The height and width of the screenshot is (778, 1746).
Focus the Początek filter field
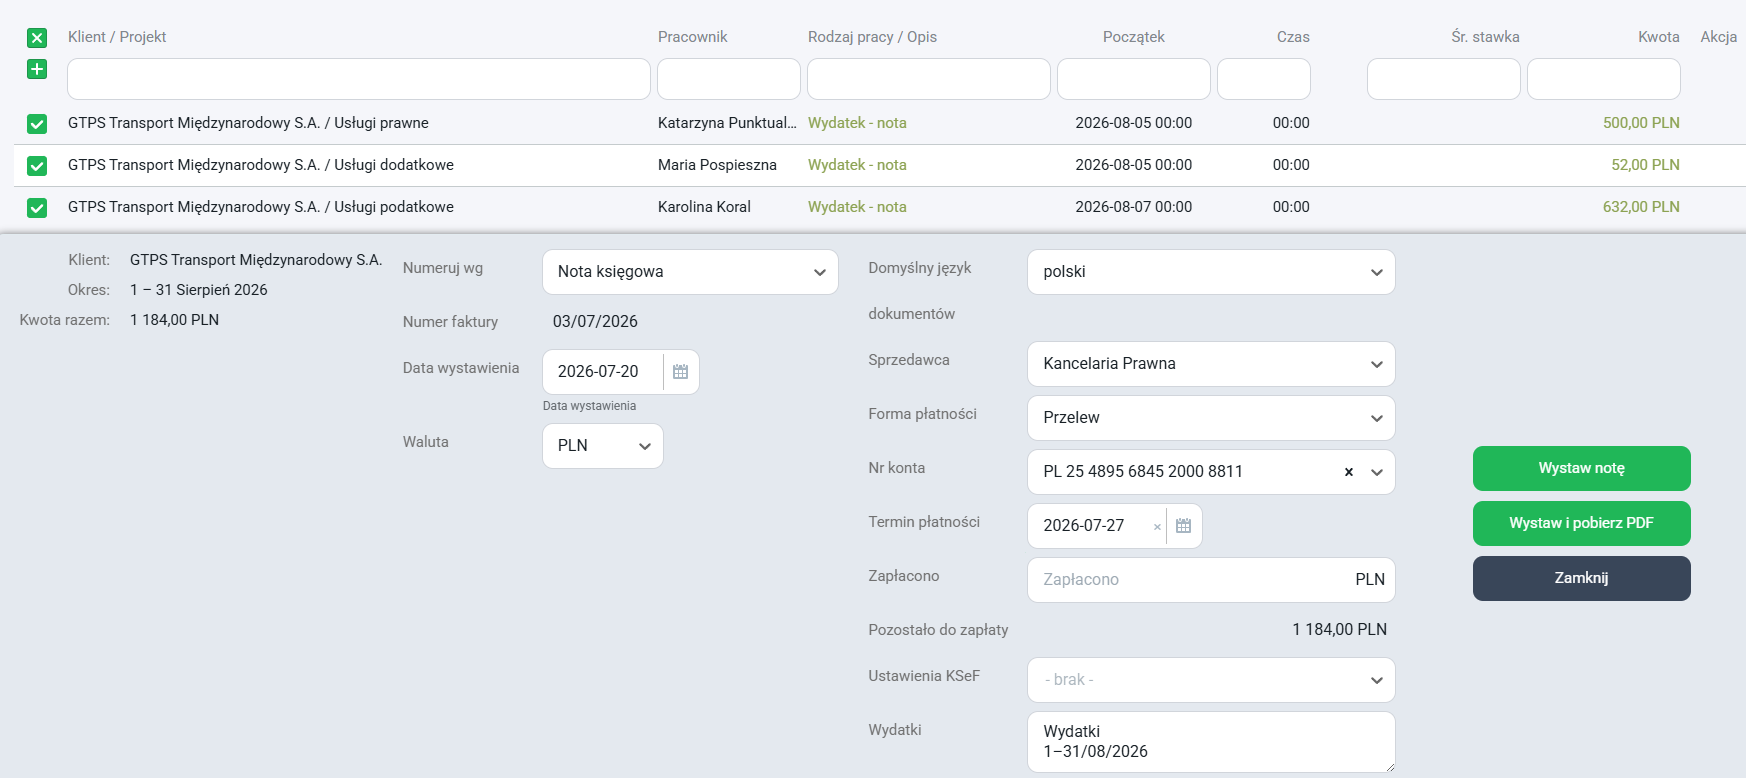[1134, 79]
